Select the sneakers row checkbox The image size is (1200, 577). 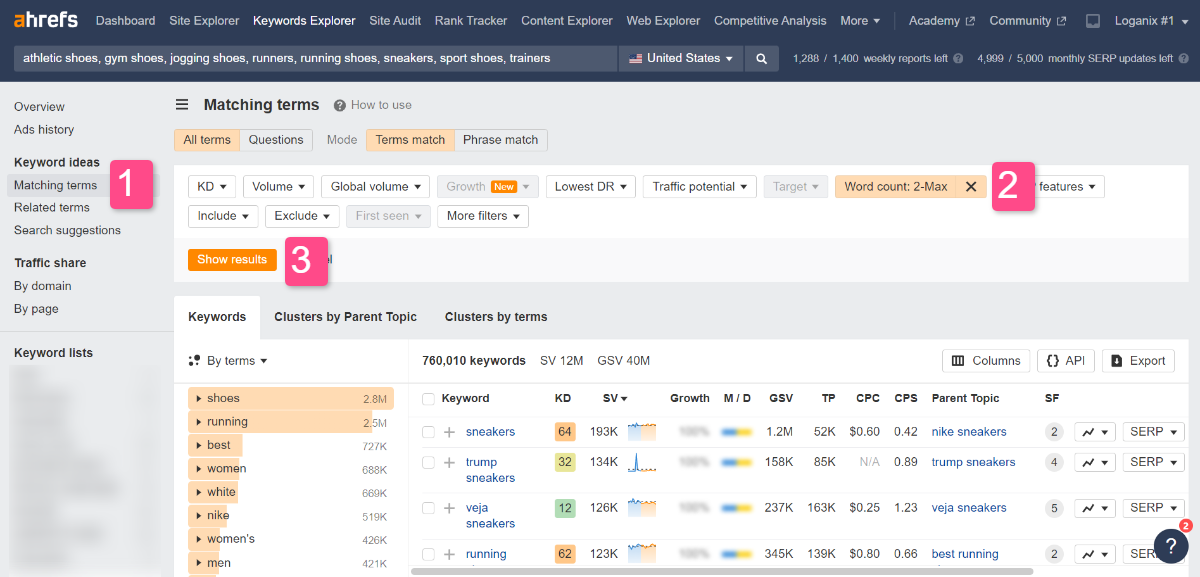[428, 432]
